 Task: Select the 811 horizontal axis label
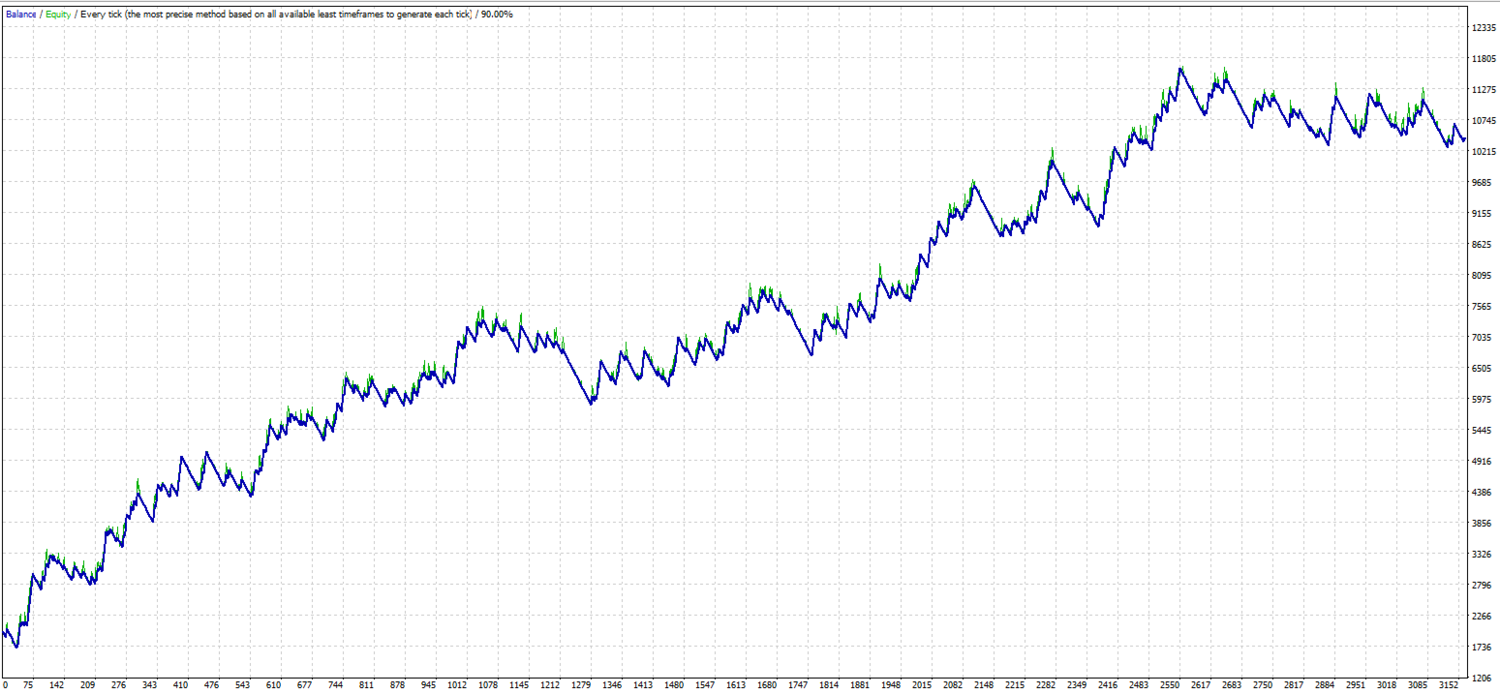366,686
